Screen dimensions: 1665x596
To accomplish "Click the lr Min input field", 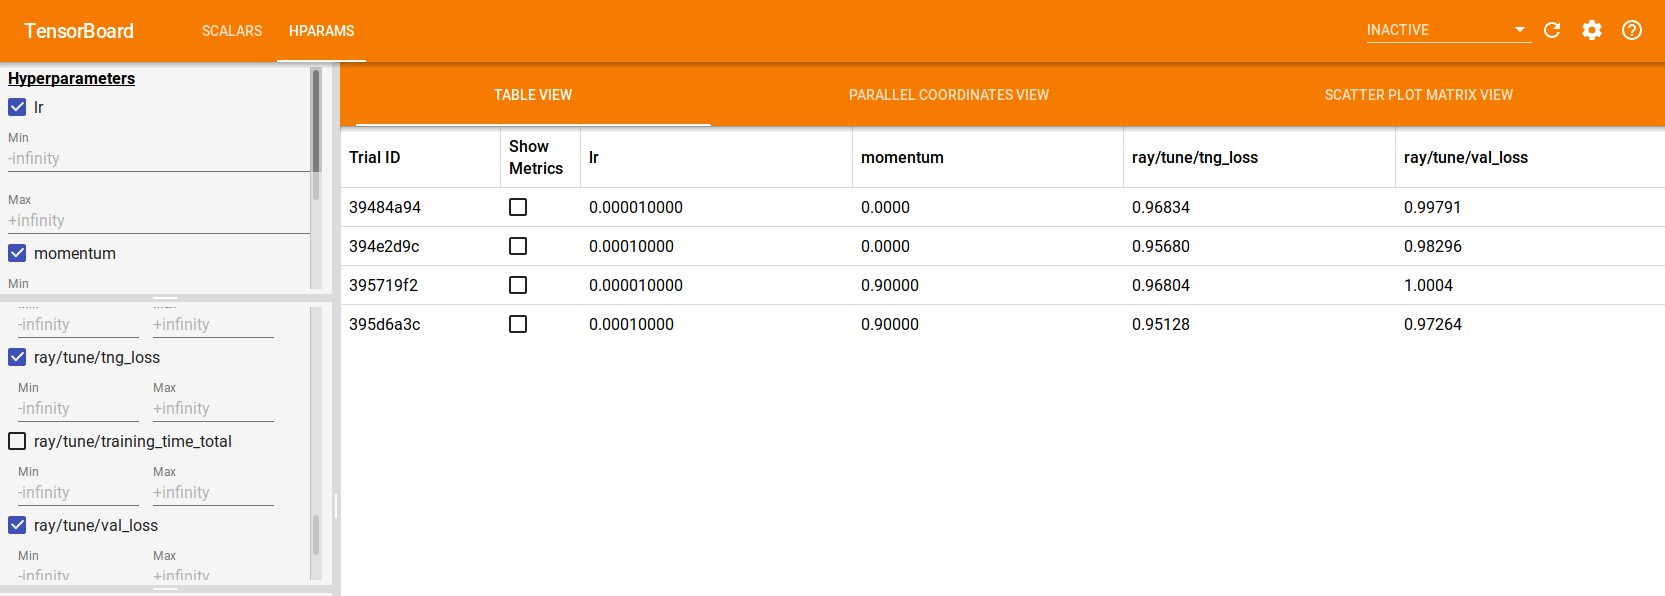I will [158, 159].
